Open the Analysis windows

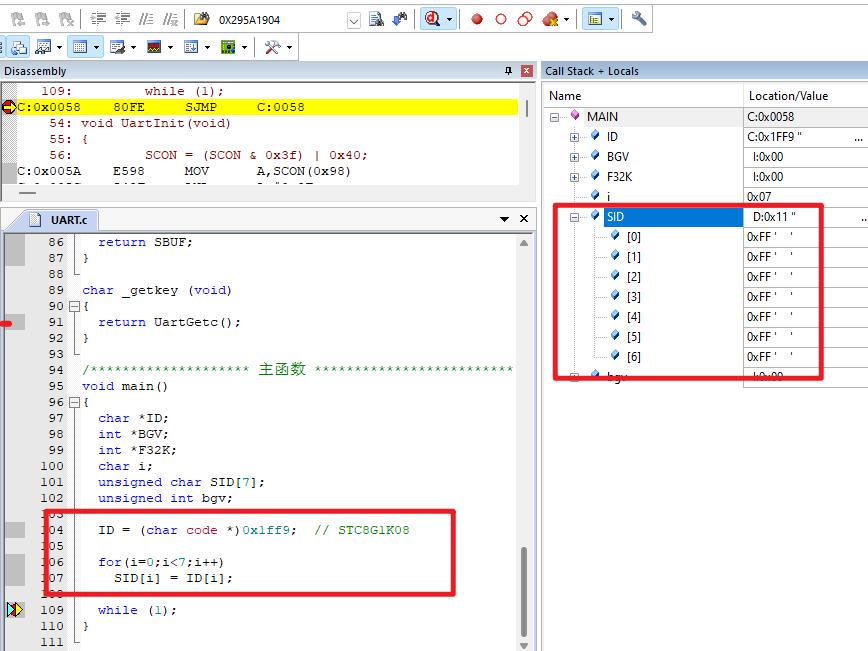tap(154, 47)
